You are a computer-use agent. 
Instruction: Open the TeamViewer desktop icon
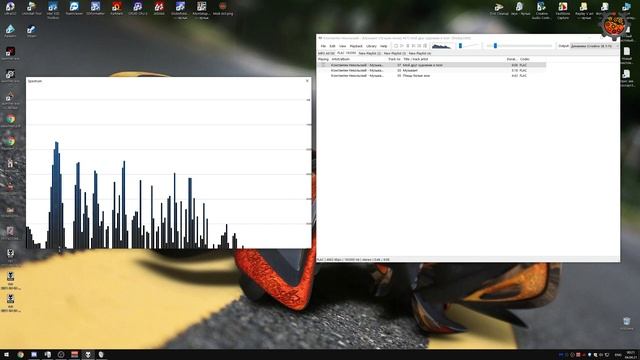(74, 8)
